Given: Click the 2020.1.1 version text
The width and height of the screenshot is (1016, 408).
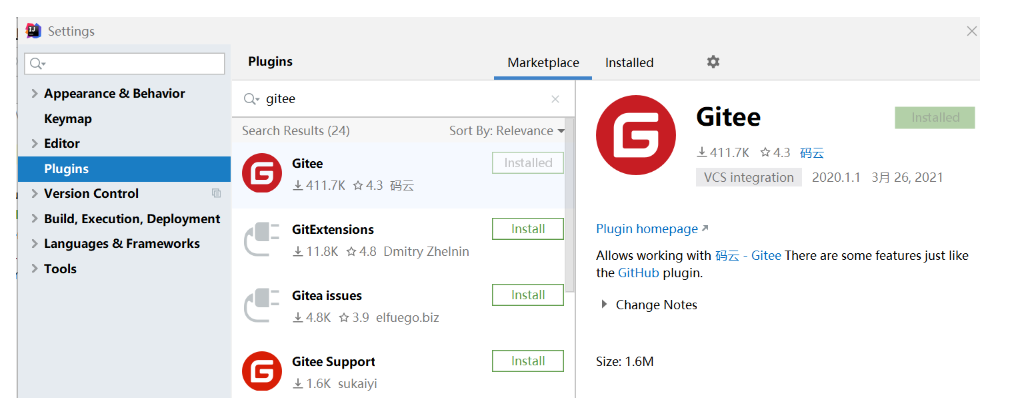Looking at the screenshot, I should tap(836, 177).
